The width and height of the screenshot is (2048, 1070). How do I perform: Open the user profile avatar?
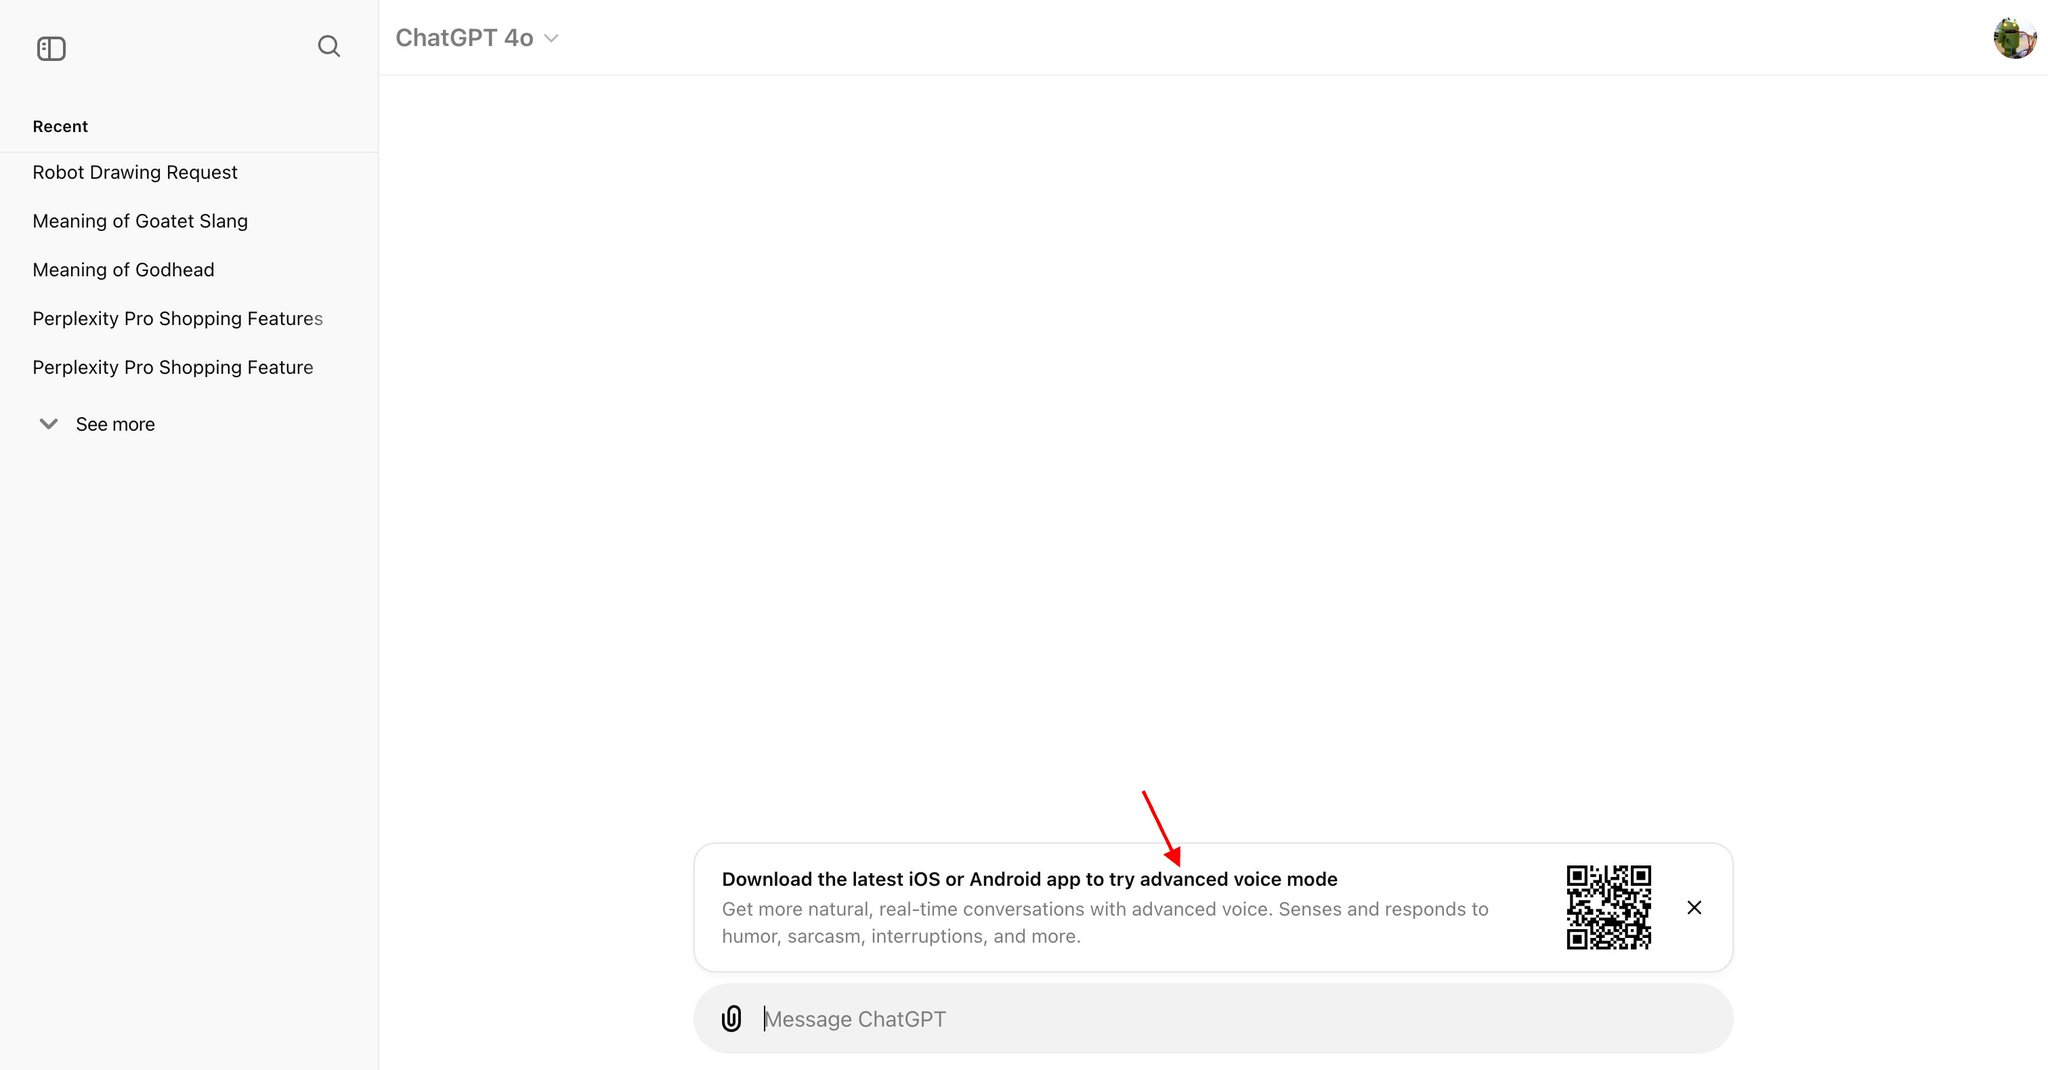tap(2014, 38)
